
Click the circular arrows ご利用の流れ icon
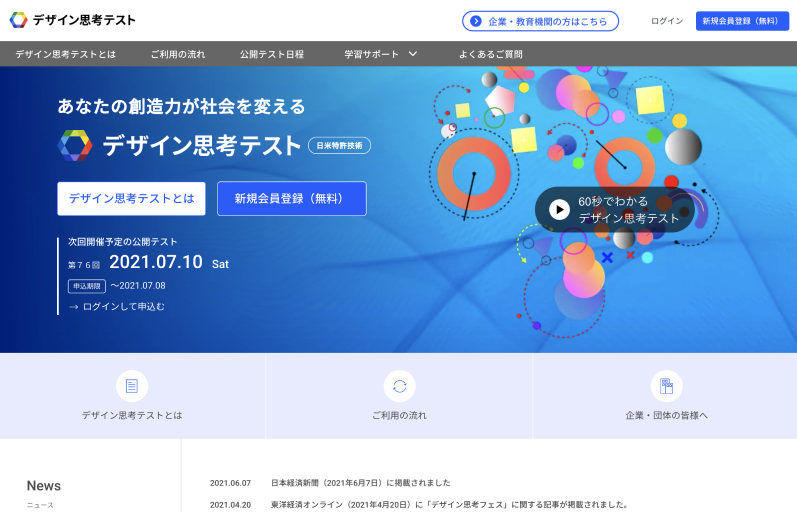click(x=400, y=386)
